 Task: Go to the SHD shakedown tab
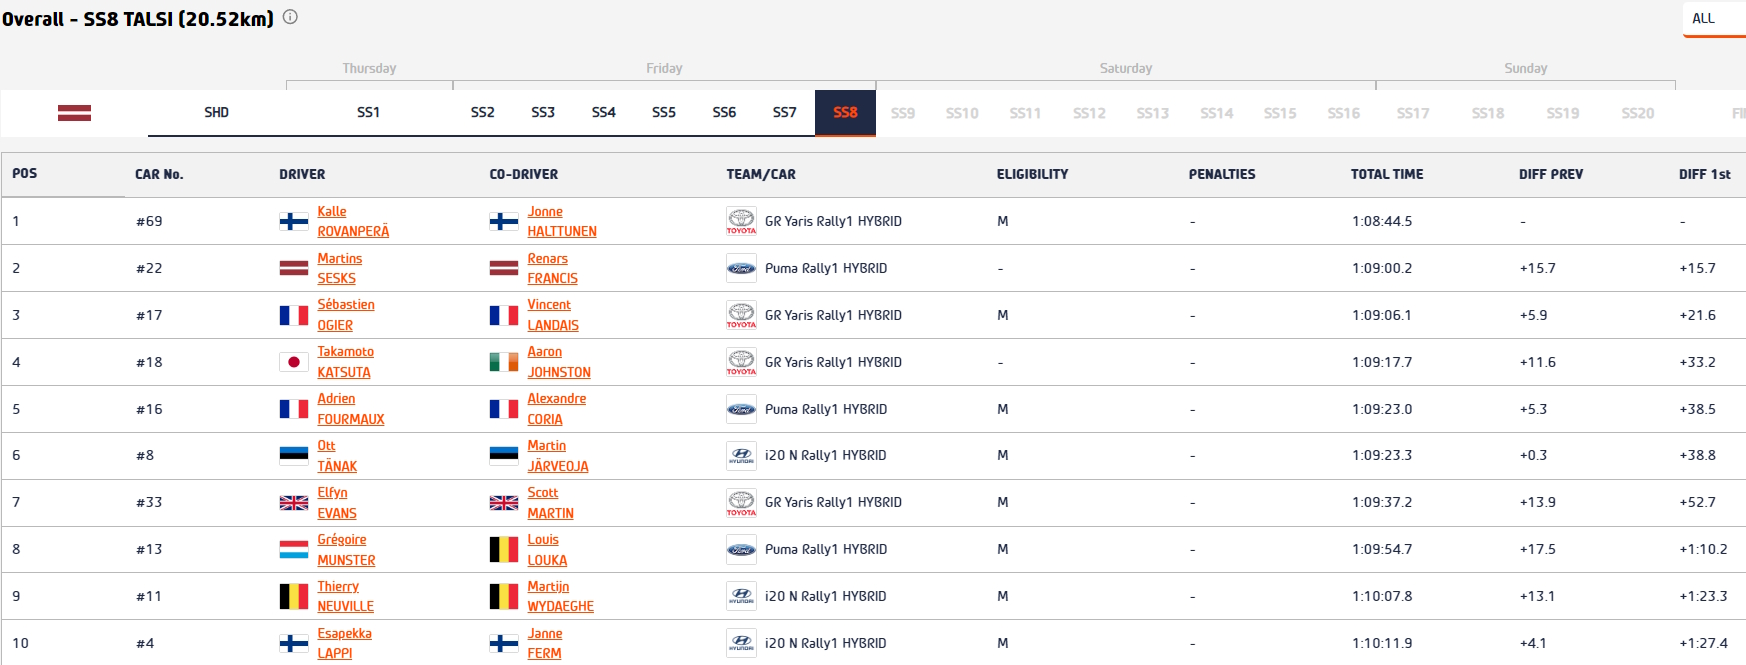point(216,112)
